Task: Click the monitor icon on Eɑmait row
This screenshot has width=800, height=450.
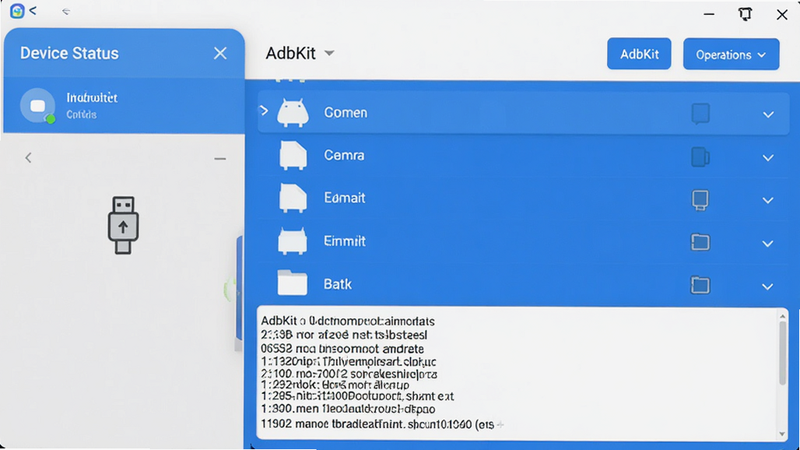Action: pos(700,200)
